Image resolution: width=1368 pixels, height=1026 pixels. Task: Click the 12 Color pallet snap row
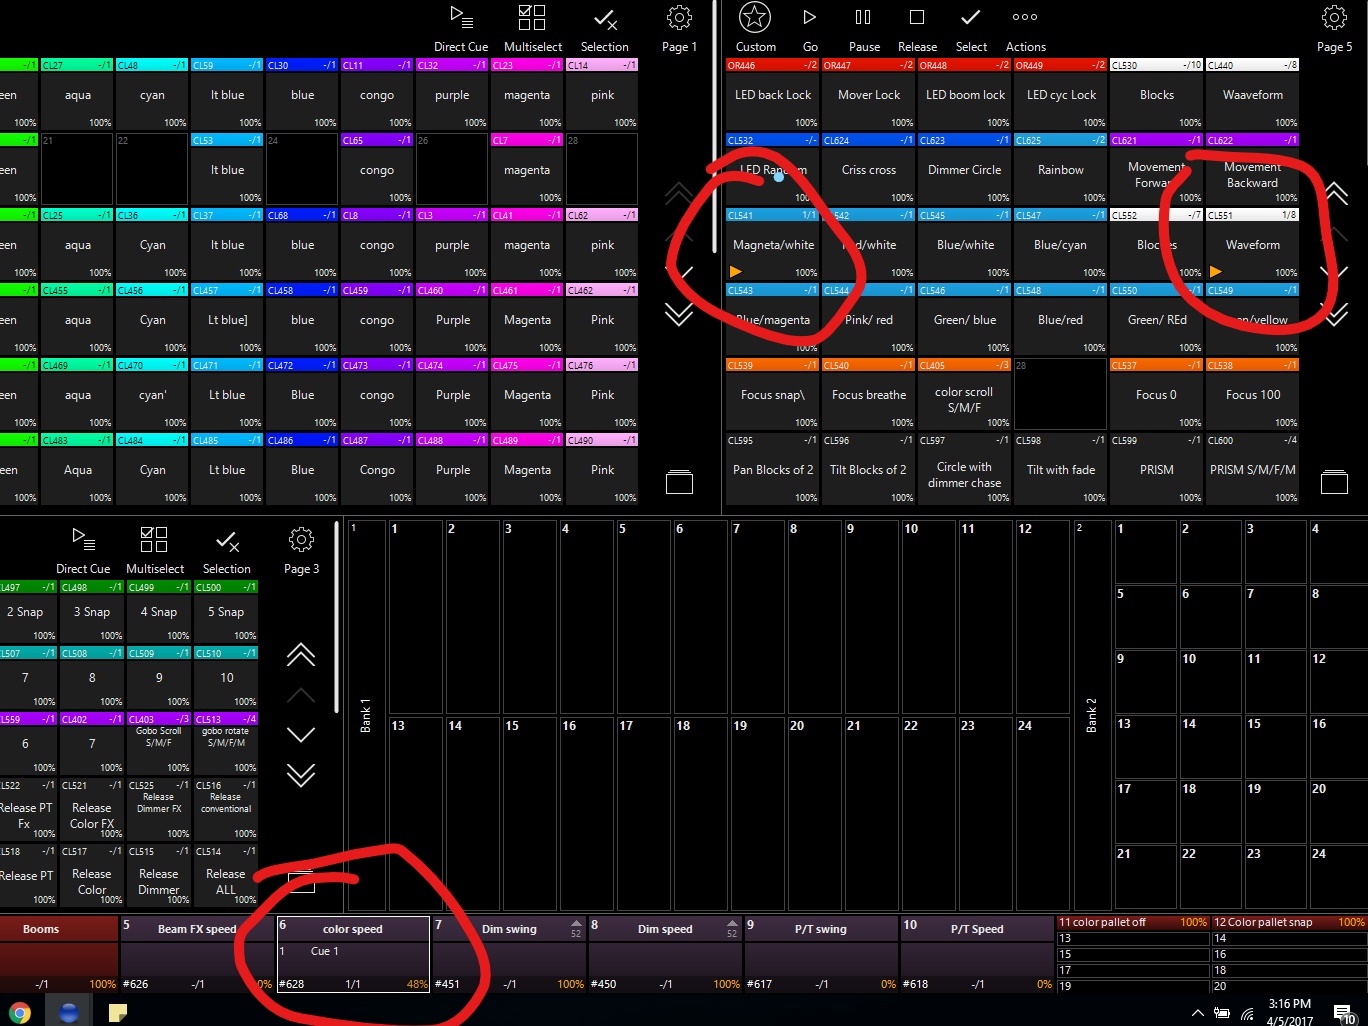pyautogui.click(x=1288, y=922)
